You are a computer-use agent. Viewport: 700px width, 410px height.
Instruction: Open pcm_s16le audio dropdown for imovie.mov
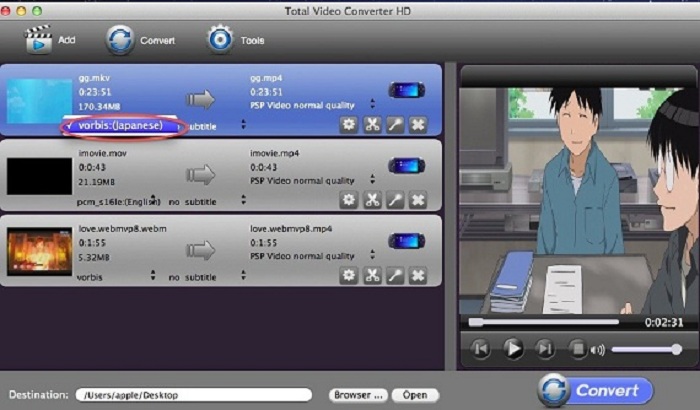(x=153, y=200)
